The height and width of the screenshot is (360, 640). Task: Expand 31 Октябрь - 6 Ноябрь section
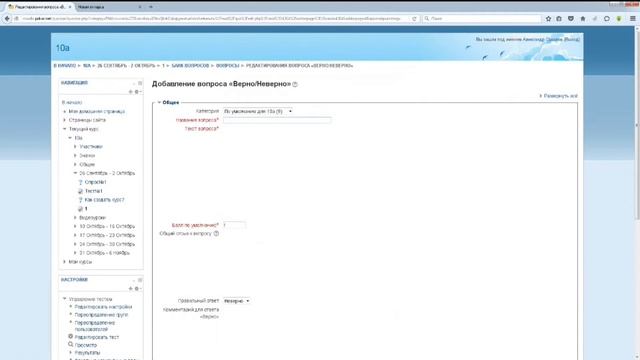pyautogui.click(x=75, y=253)
